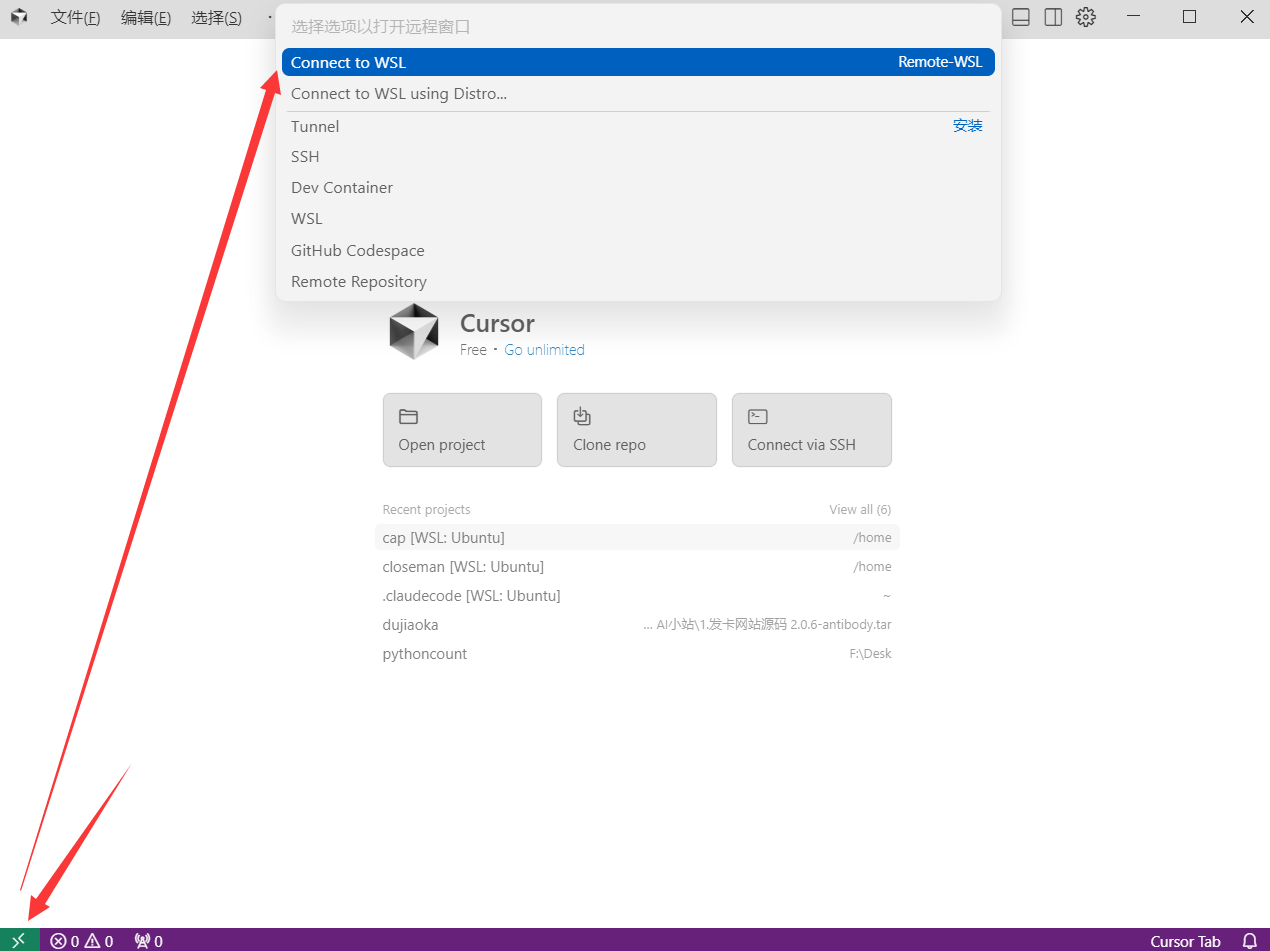Select the GitHub Codespace option
This screenshot has width=1270, height=951.
click(638, 251)
